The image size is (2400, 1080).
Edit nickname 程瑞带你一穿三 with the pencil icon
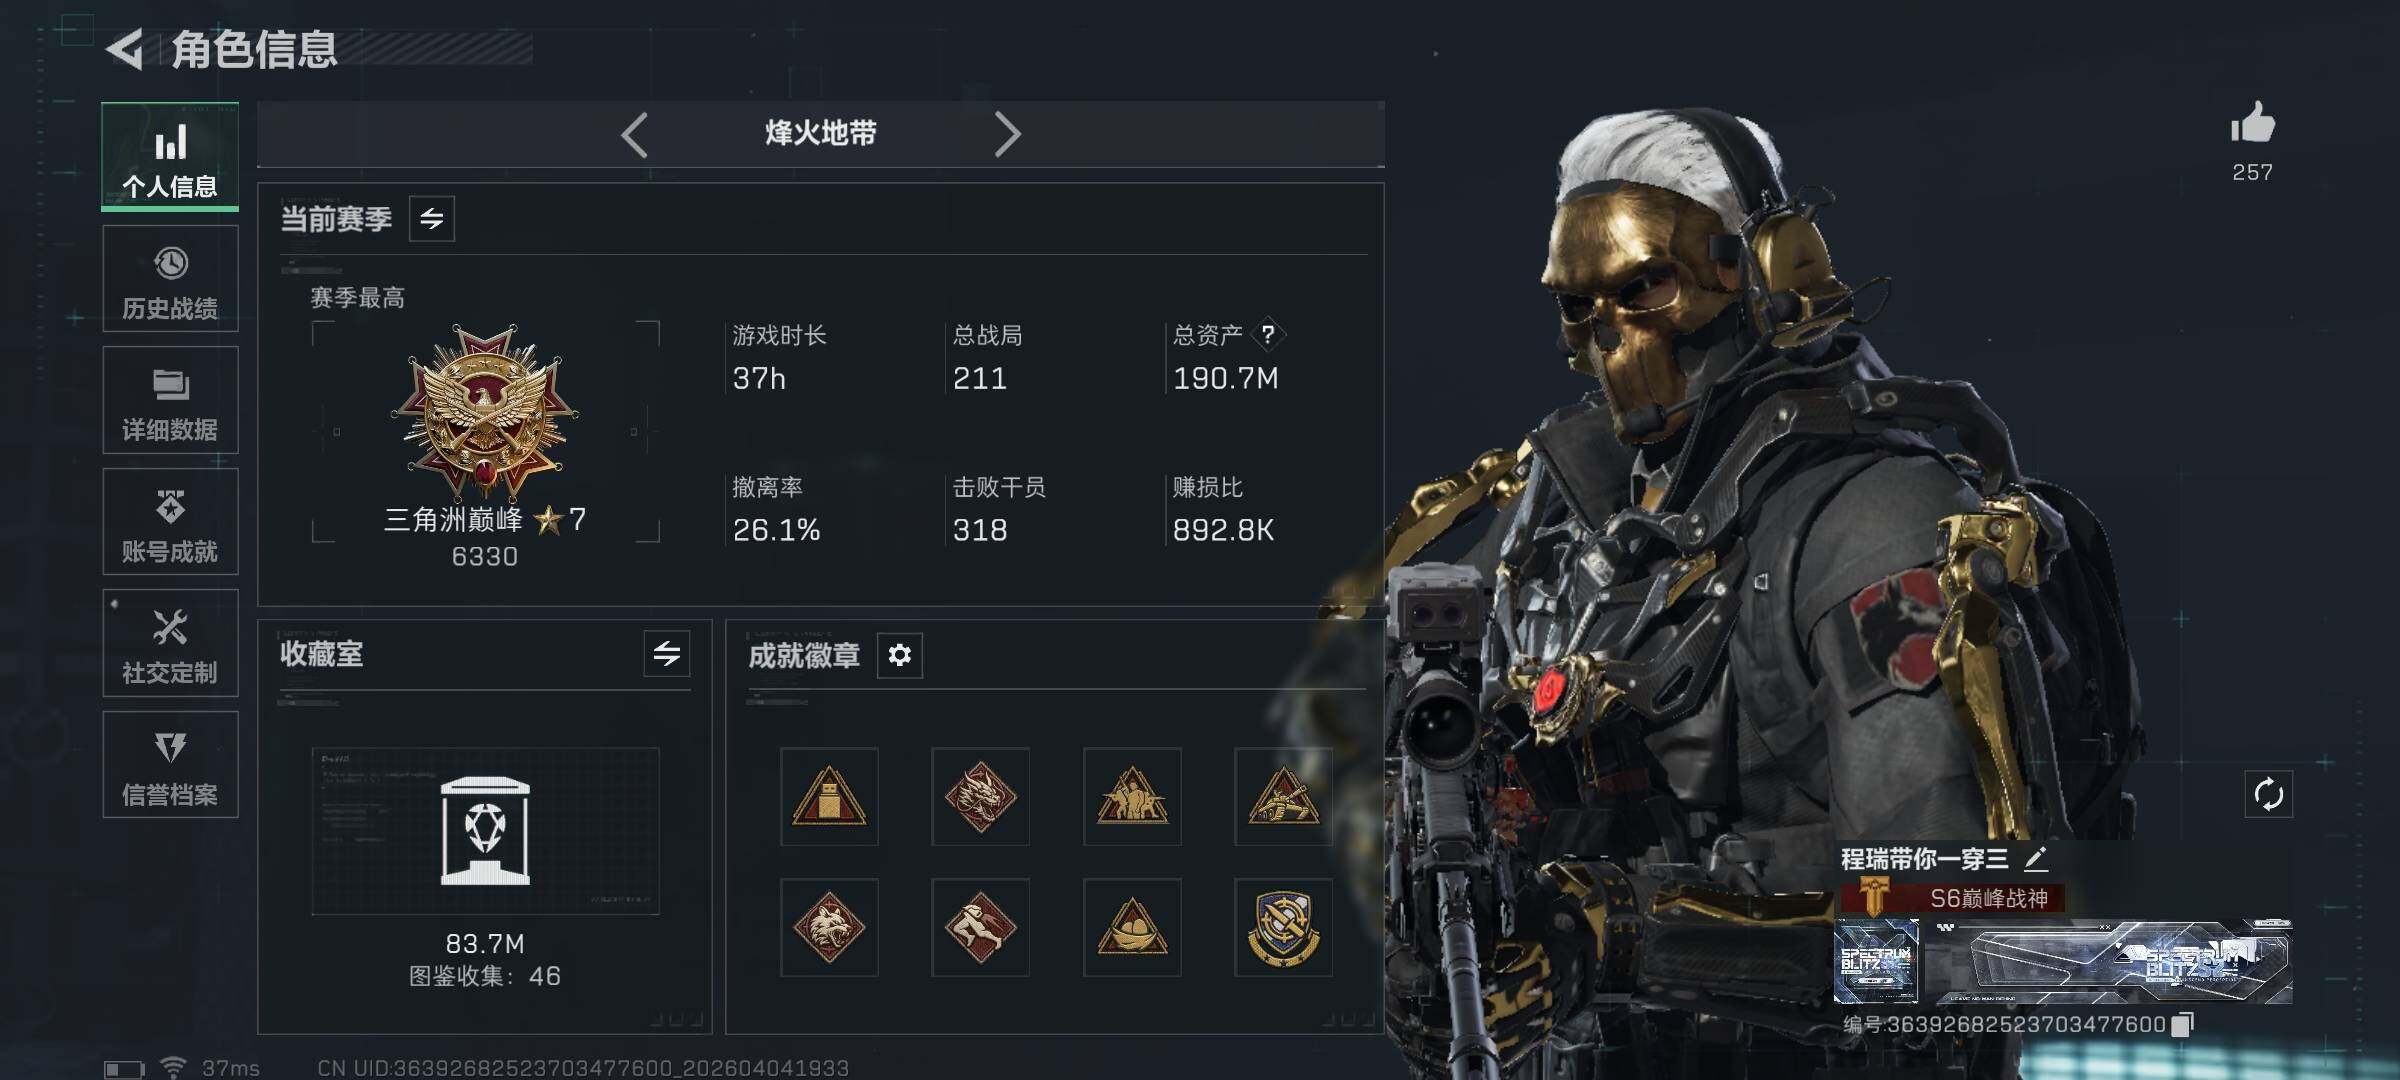[x=2035, y=859]
